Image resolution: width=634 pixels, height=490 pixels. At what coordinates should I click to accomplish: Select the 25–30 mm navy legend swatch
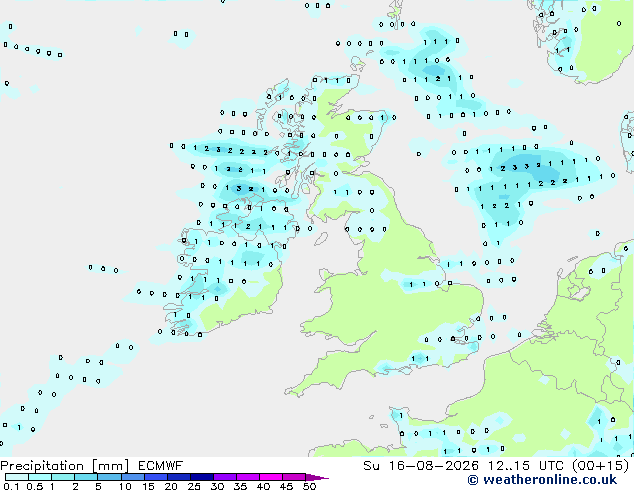(x=202, y=477)
